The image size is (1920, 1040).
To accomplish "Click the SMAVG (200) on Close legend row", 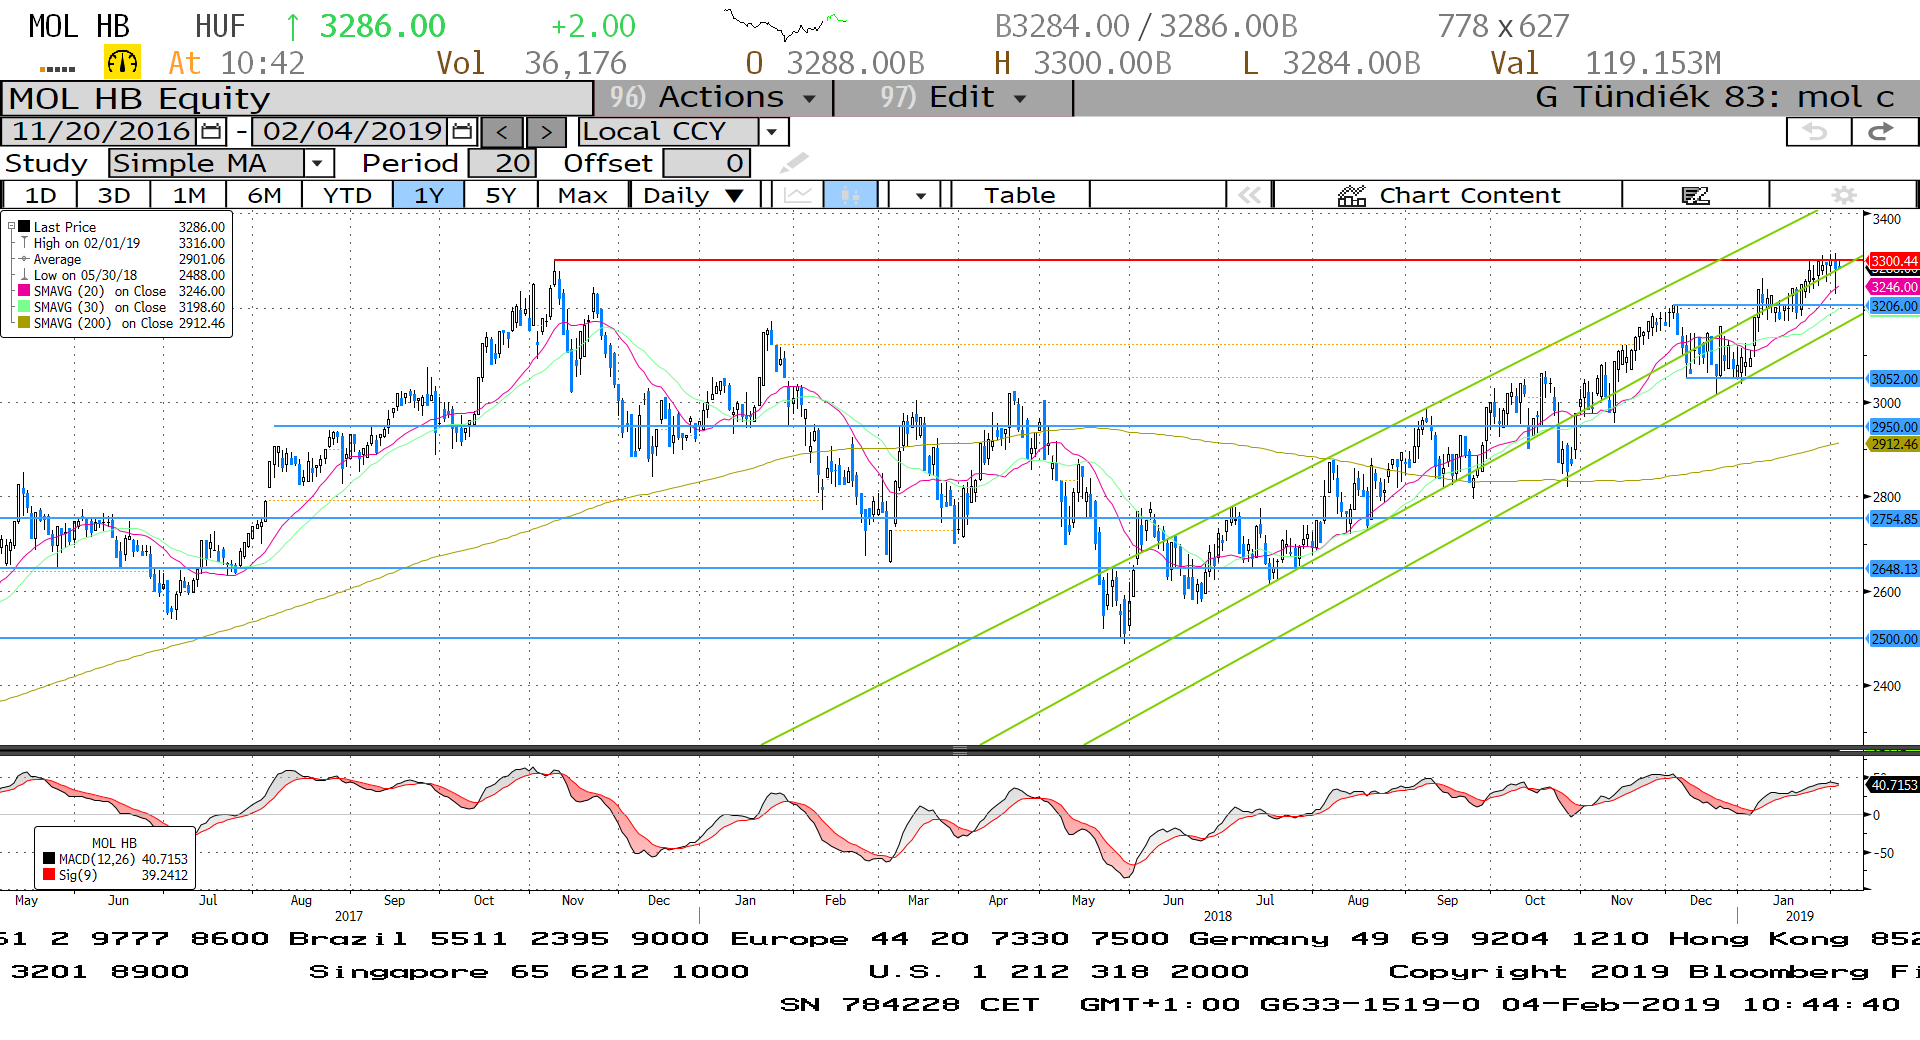I will pyautogui.click(x=121, y=323).
